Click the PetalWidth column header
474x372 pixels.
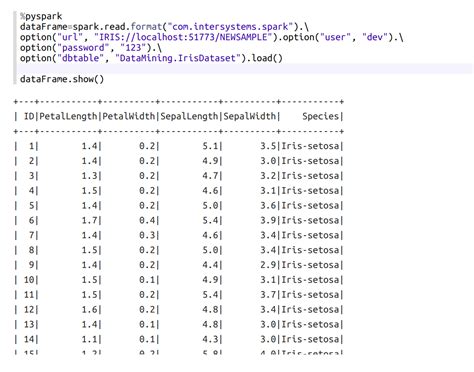click(128, 116)
